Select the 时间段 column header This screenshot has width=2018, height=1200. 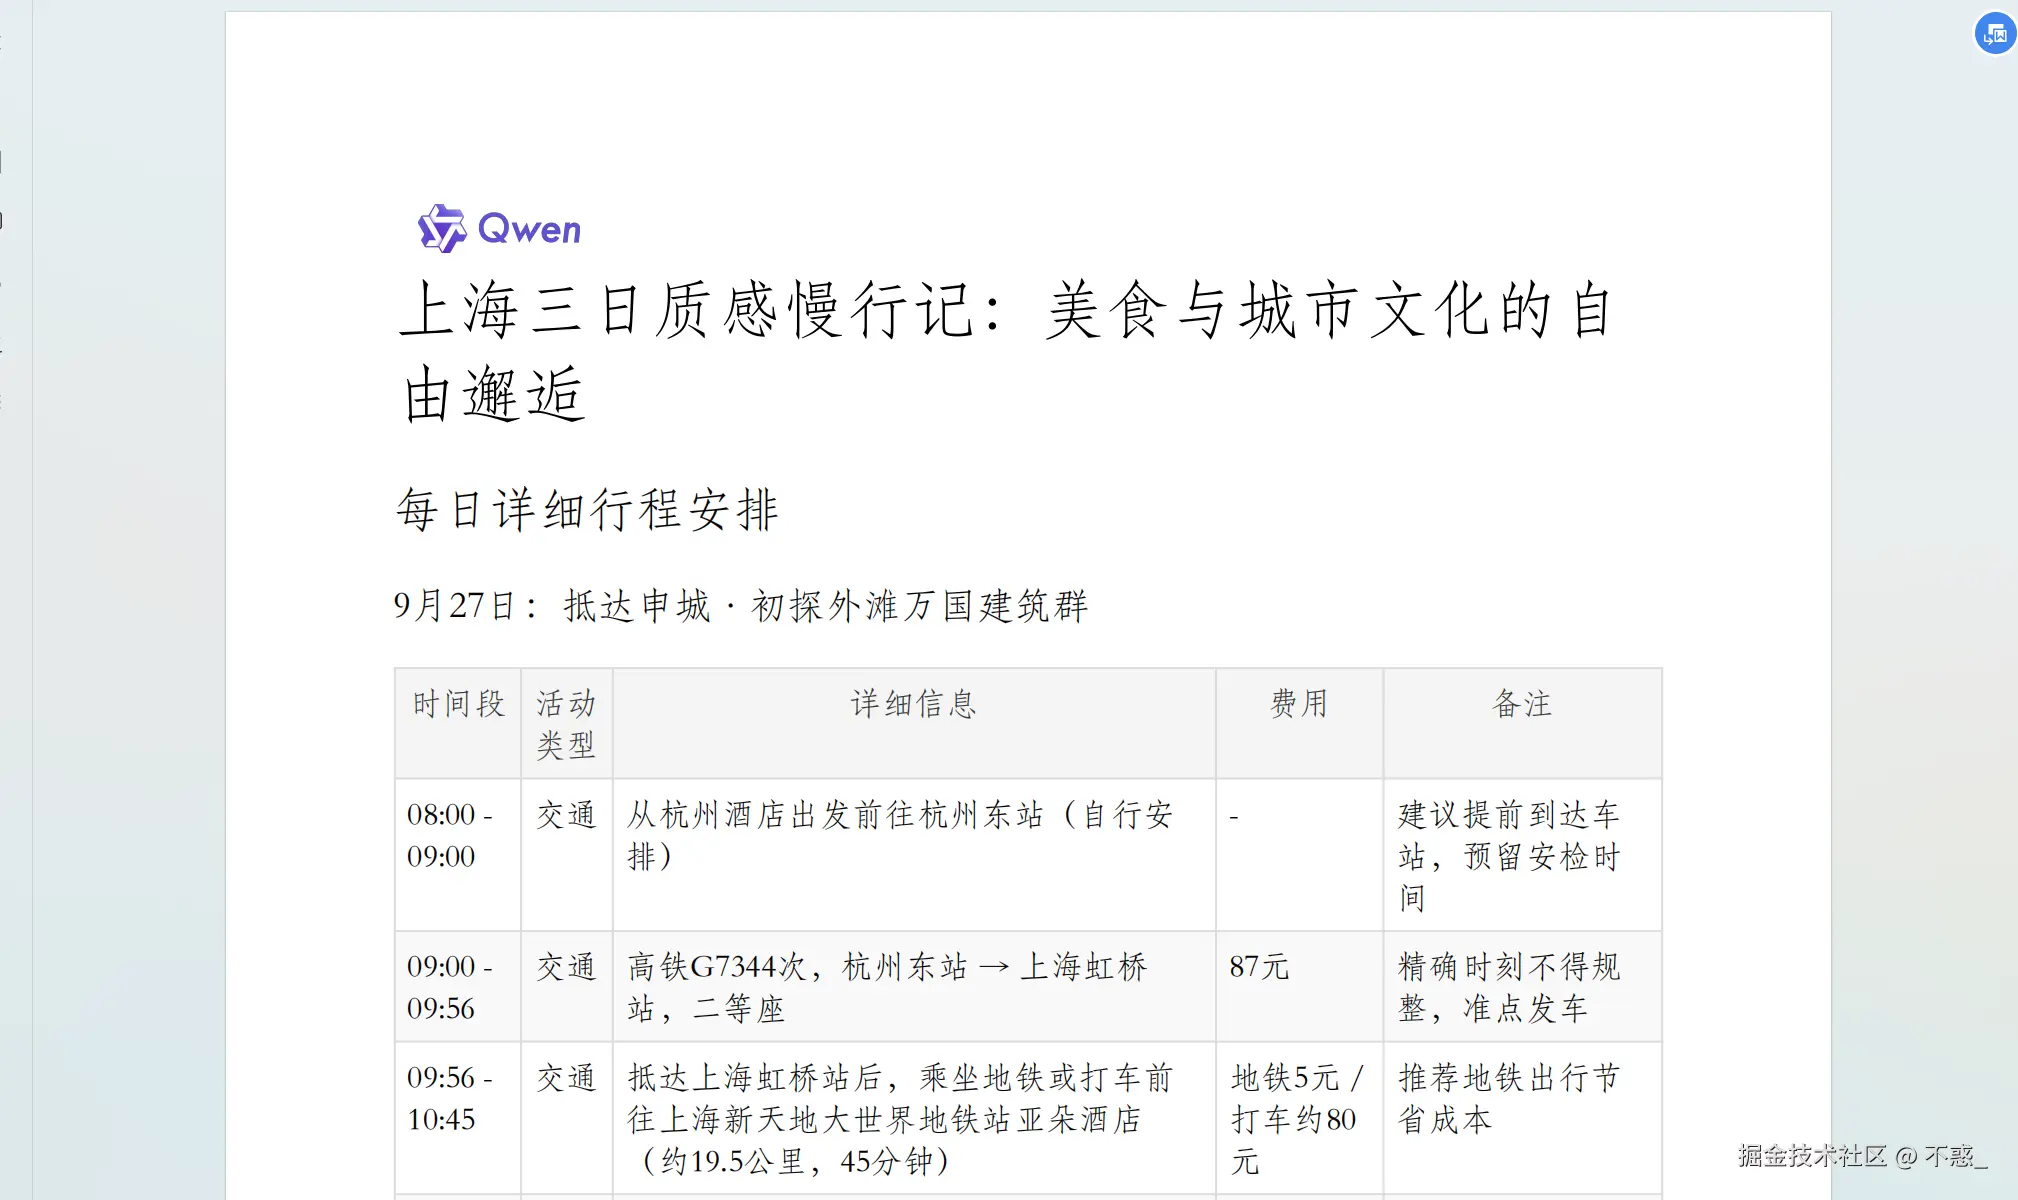[x=458, y=704]
